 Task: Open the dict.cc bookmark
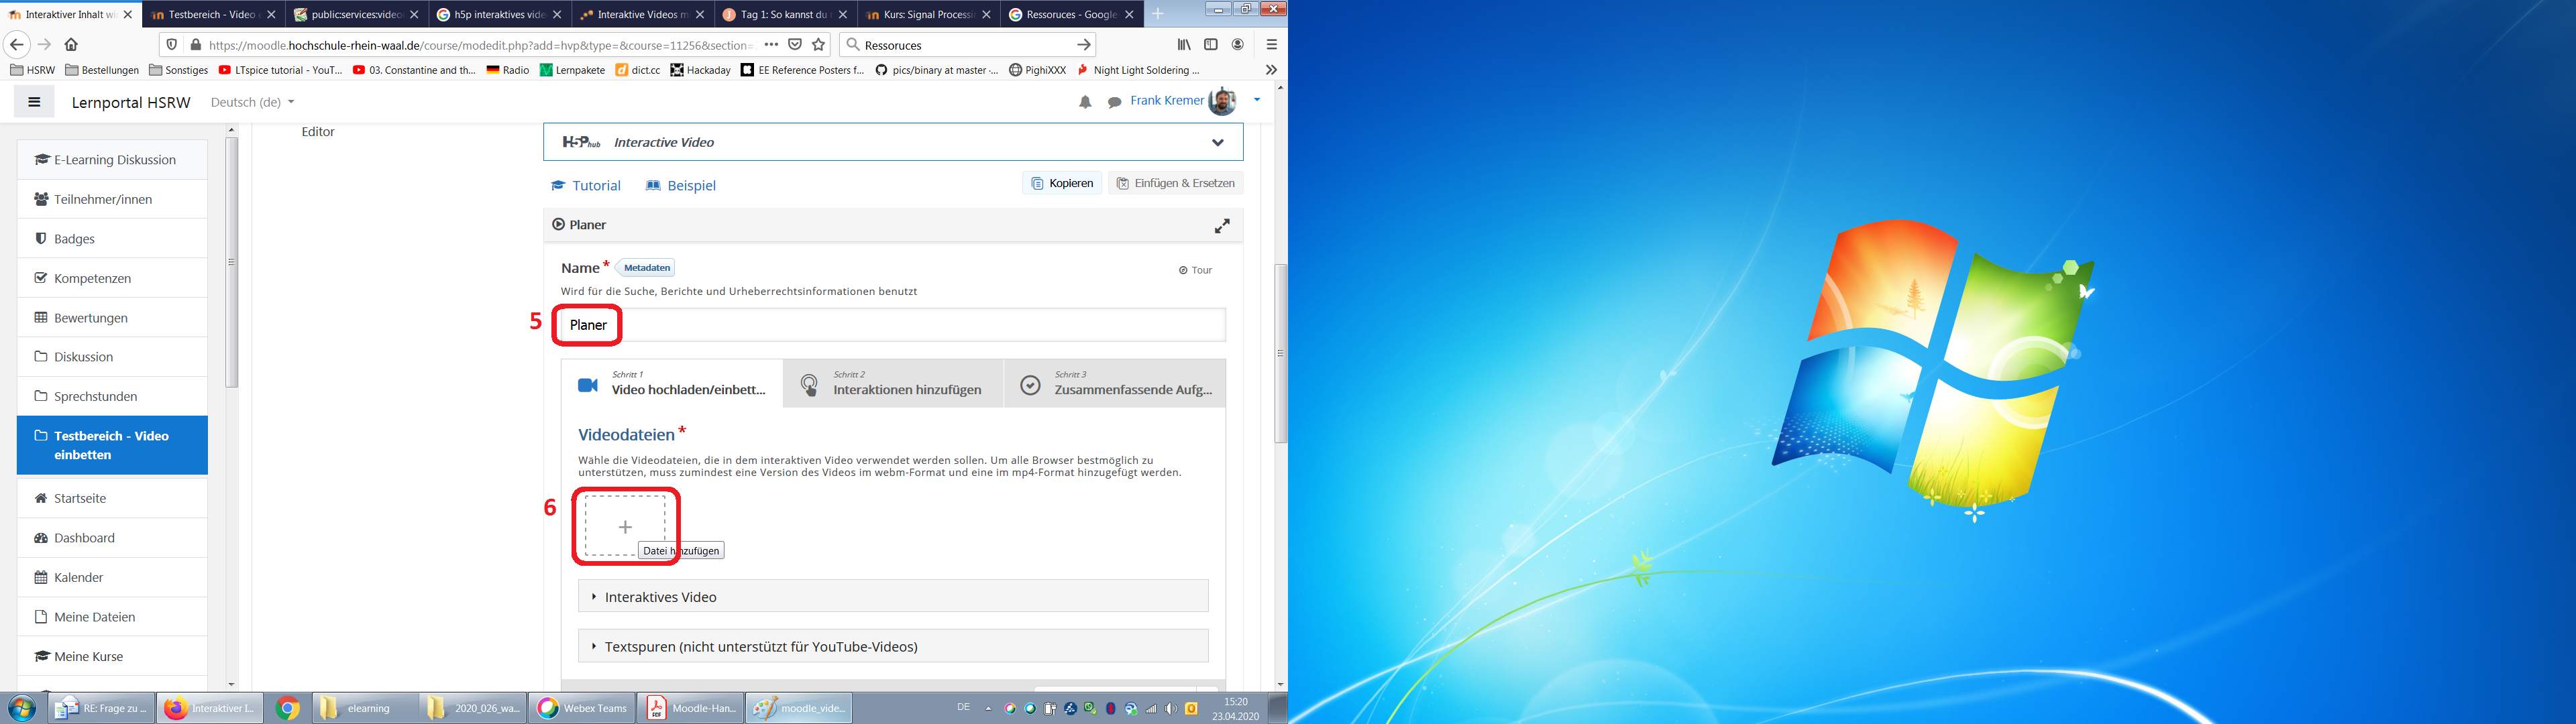638,70
